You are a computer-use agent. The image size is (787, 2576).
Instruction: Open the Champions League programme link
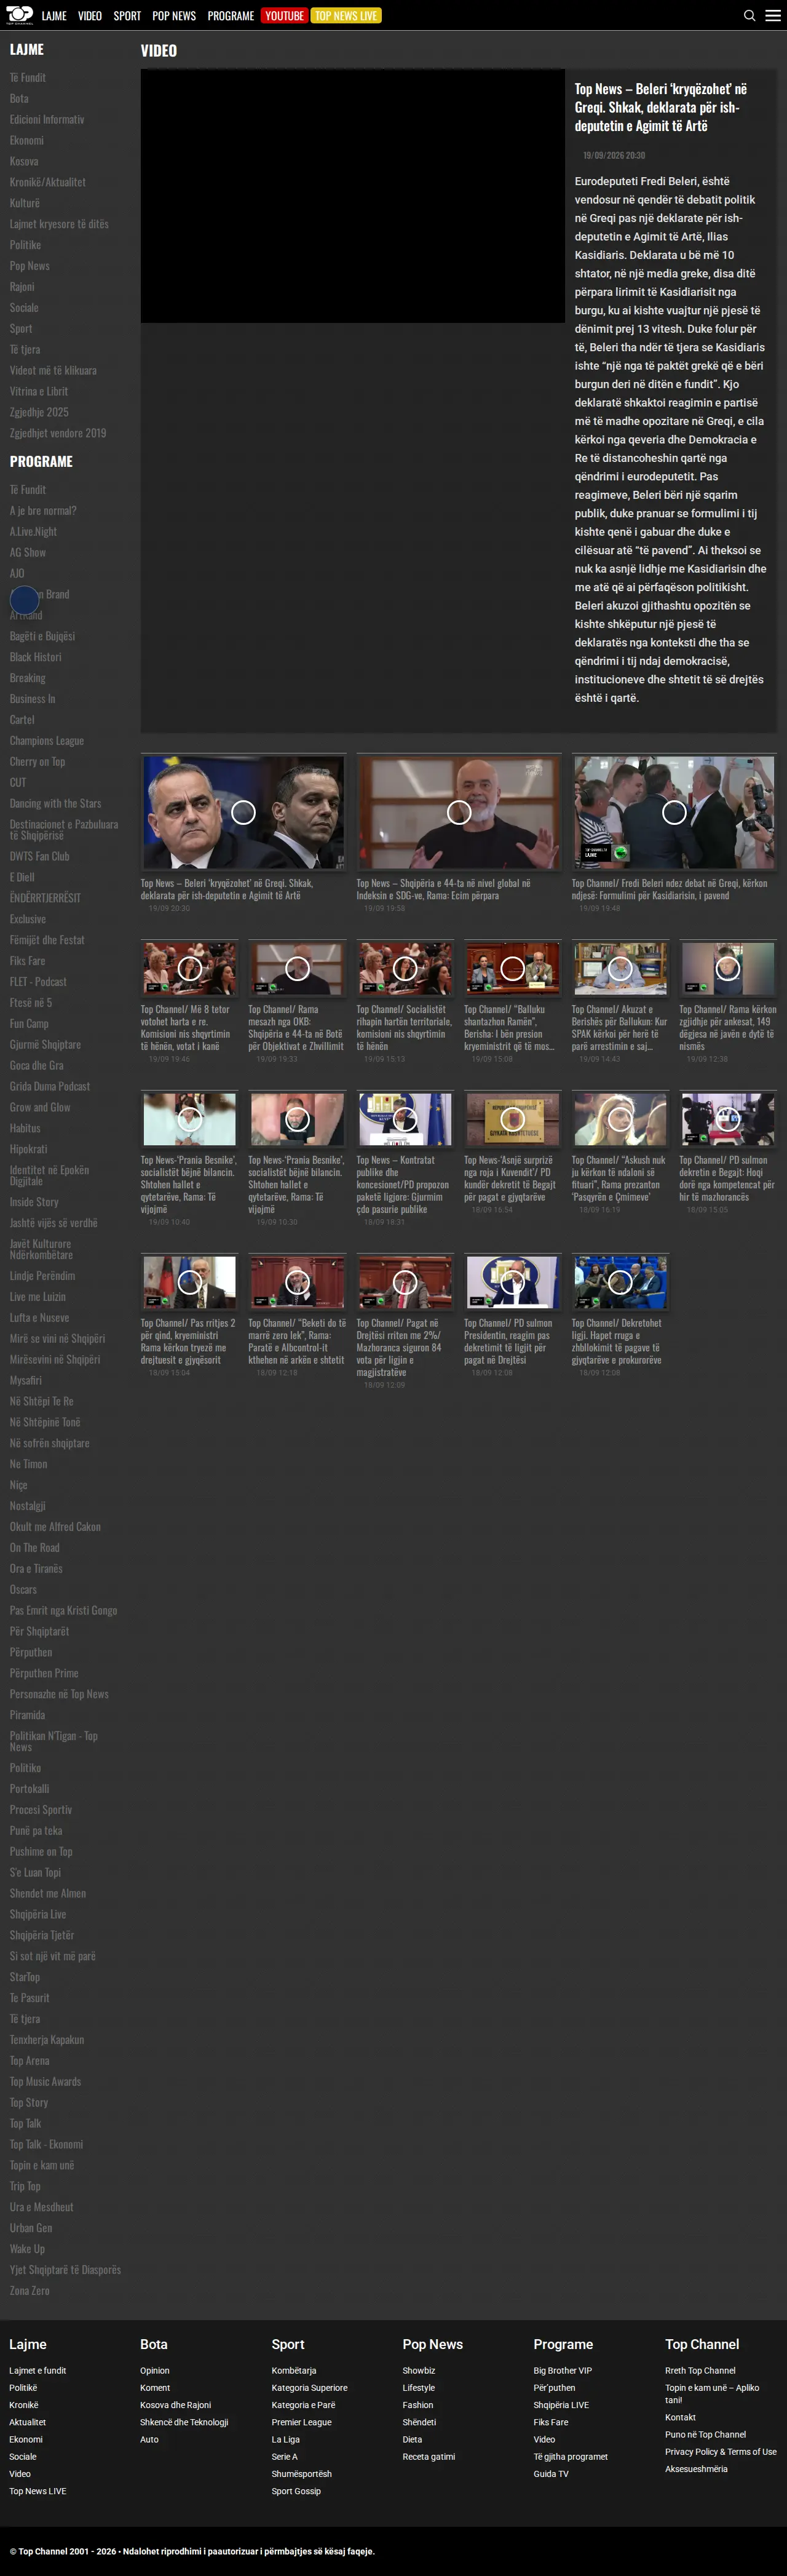click(47, 741)
